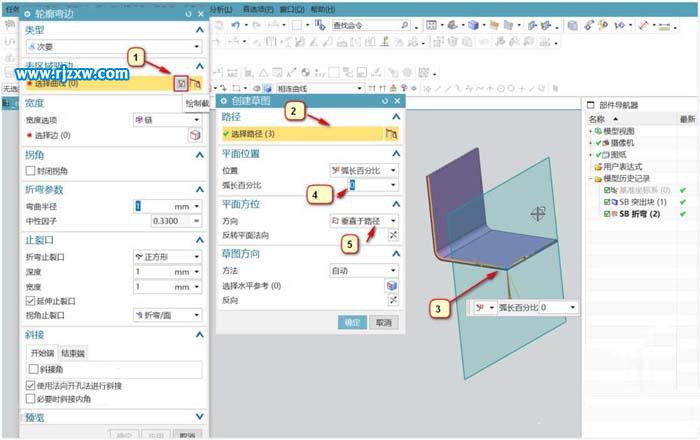Image resolution: width=700 pixels, height=440 pixels.
Task: Click the 模型历史记录 folder icon
Action: pyautogui.click(x=598, y=179)
